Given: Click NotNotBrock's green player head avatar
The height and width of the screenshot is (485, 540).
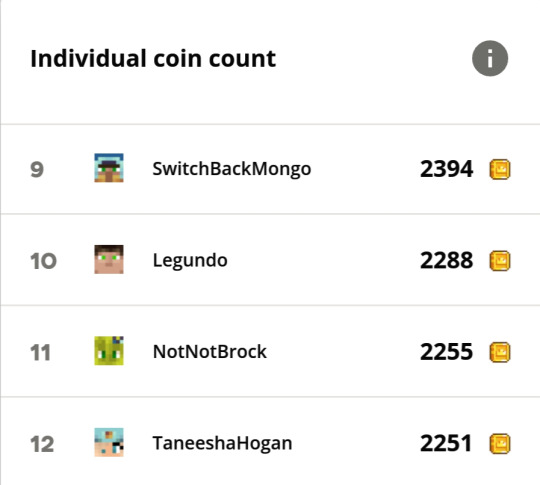Looking at the screenshot, I should click(109, 351).
